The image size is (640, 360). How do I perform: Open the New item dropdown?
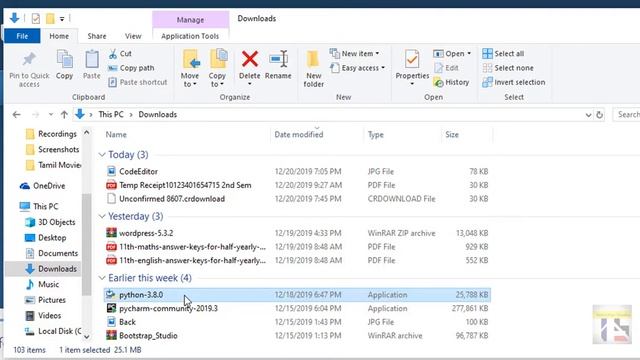355,53
